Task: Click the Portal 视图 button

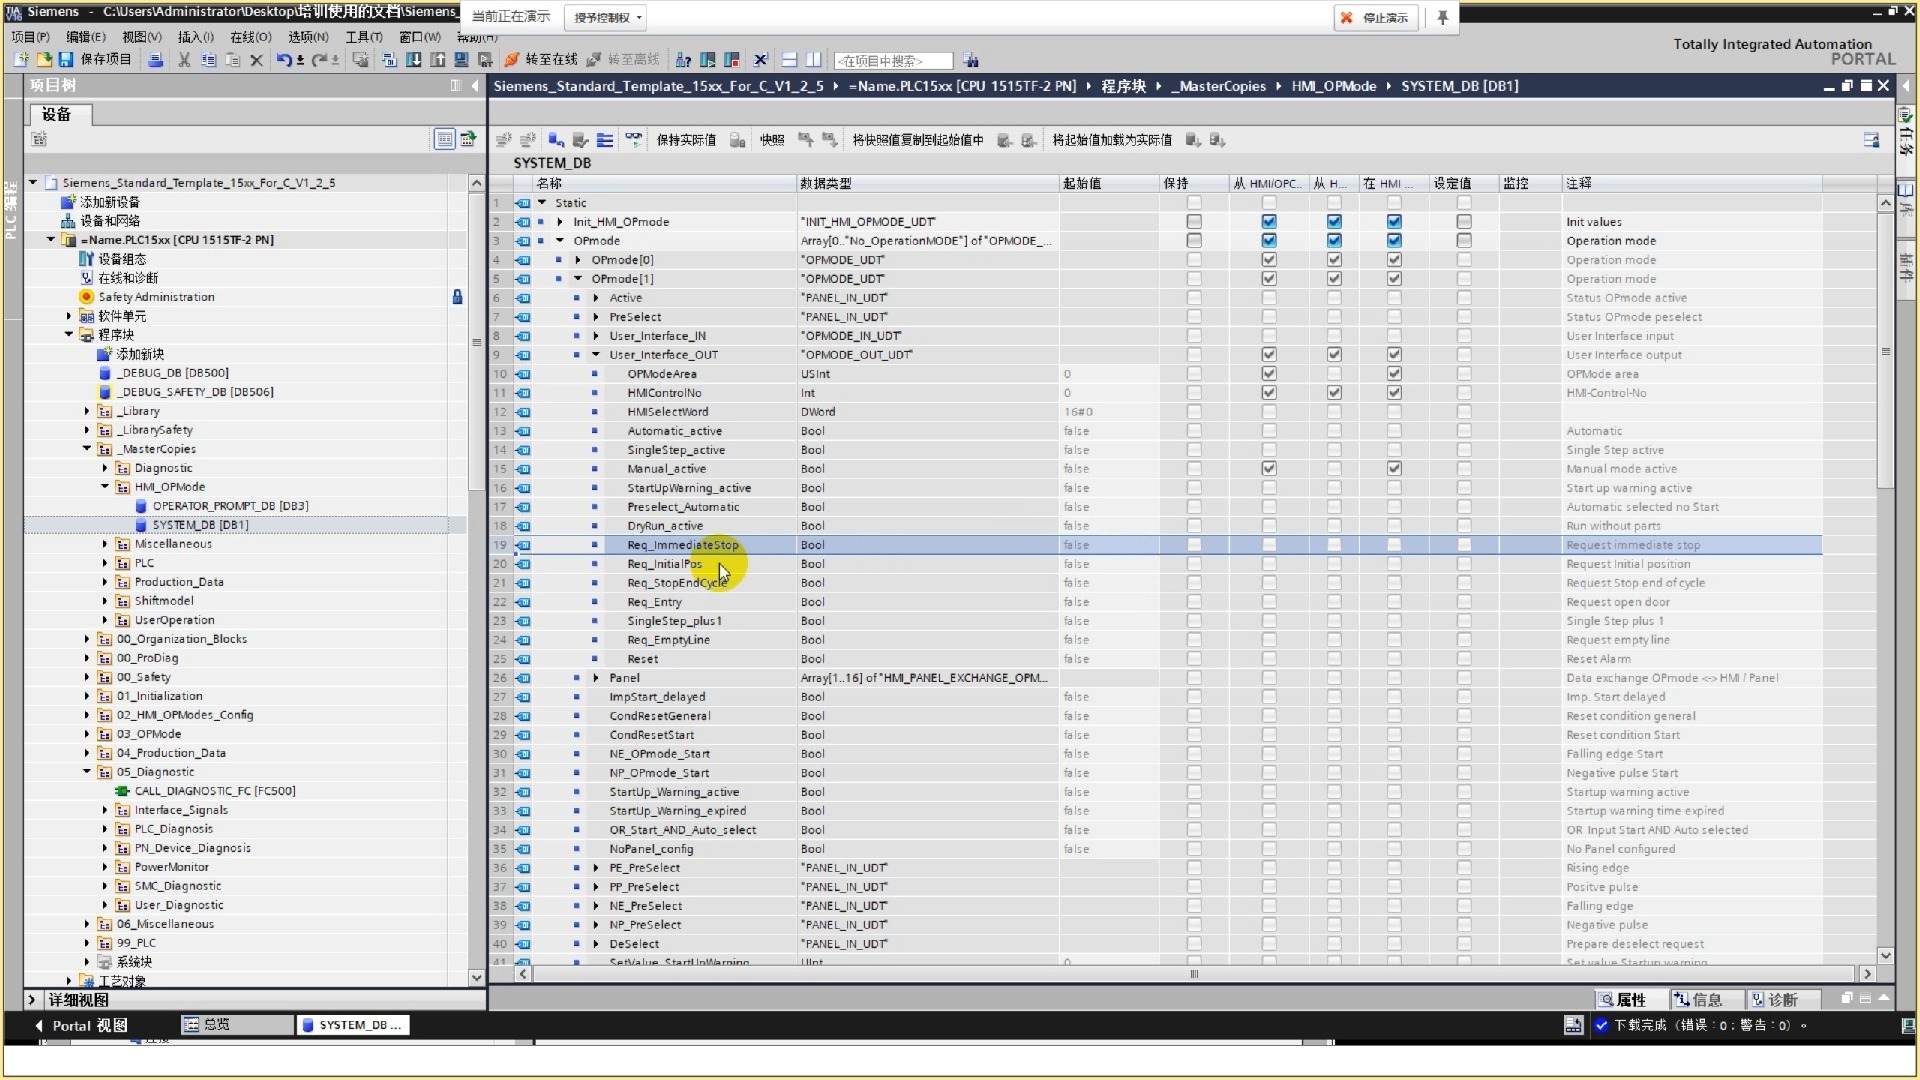Action: click(88, 1025)
